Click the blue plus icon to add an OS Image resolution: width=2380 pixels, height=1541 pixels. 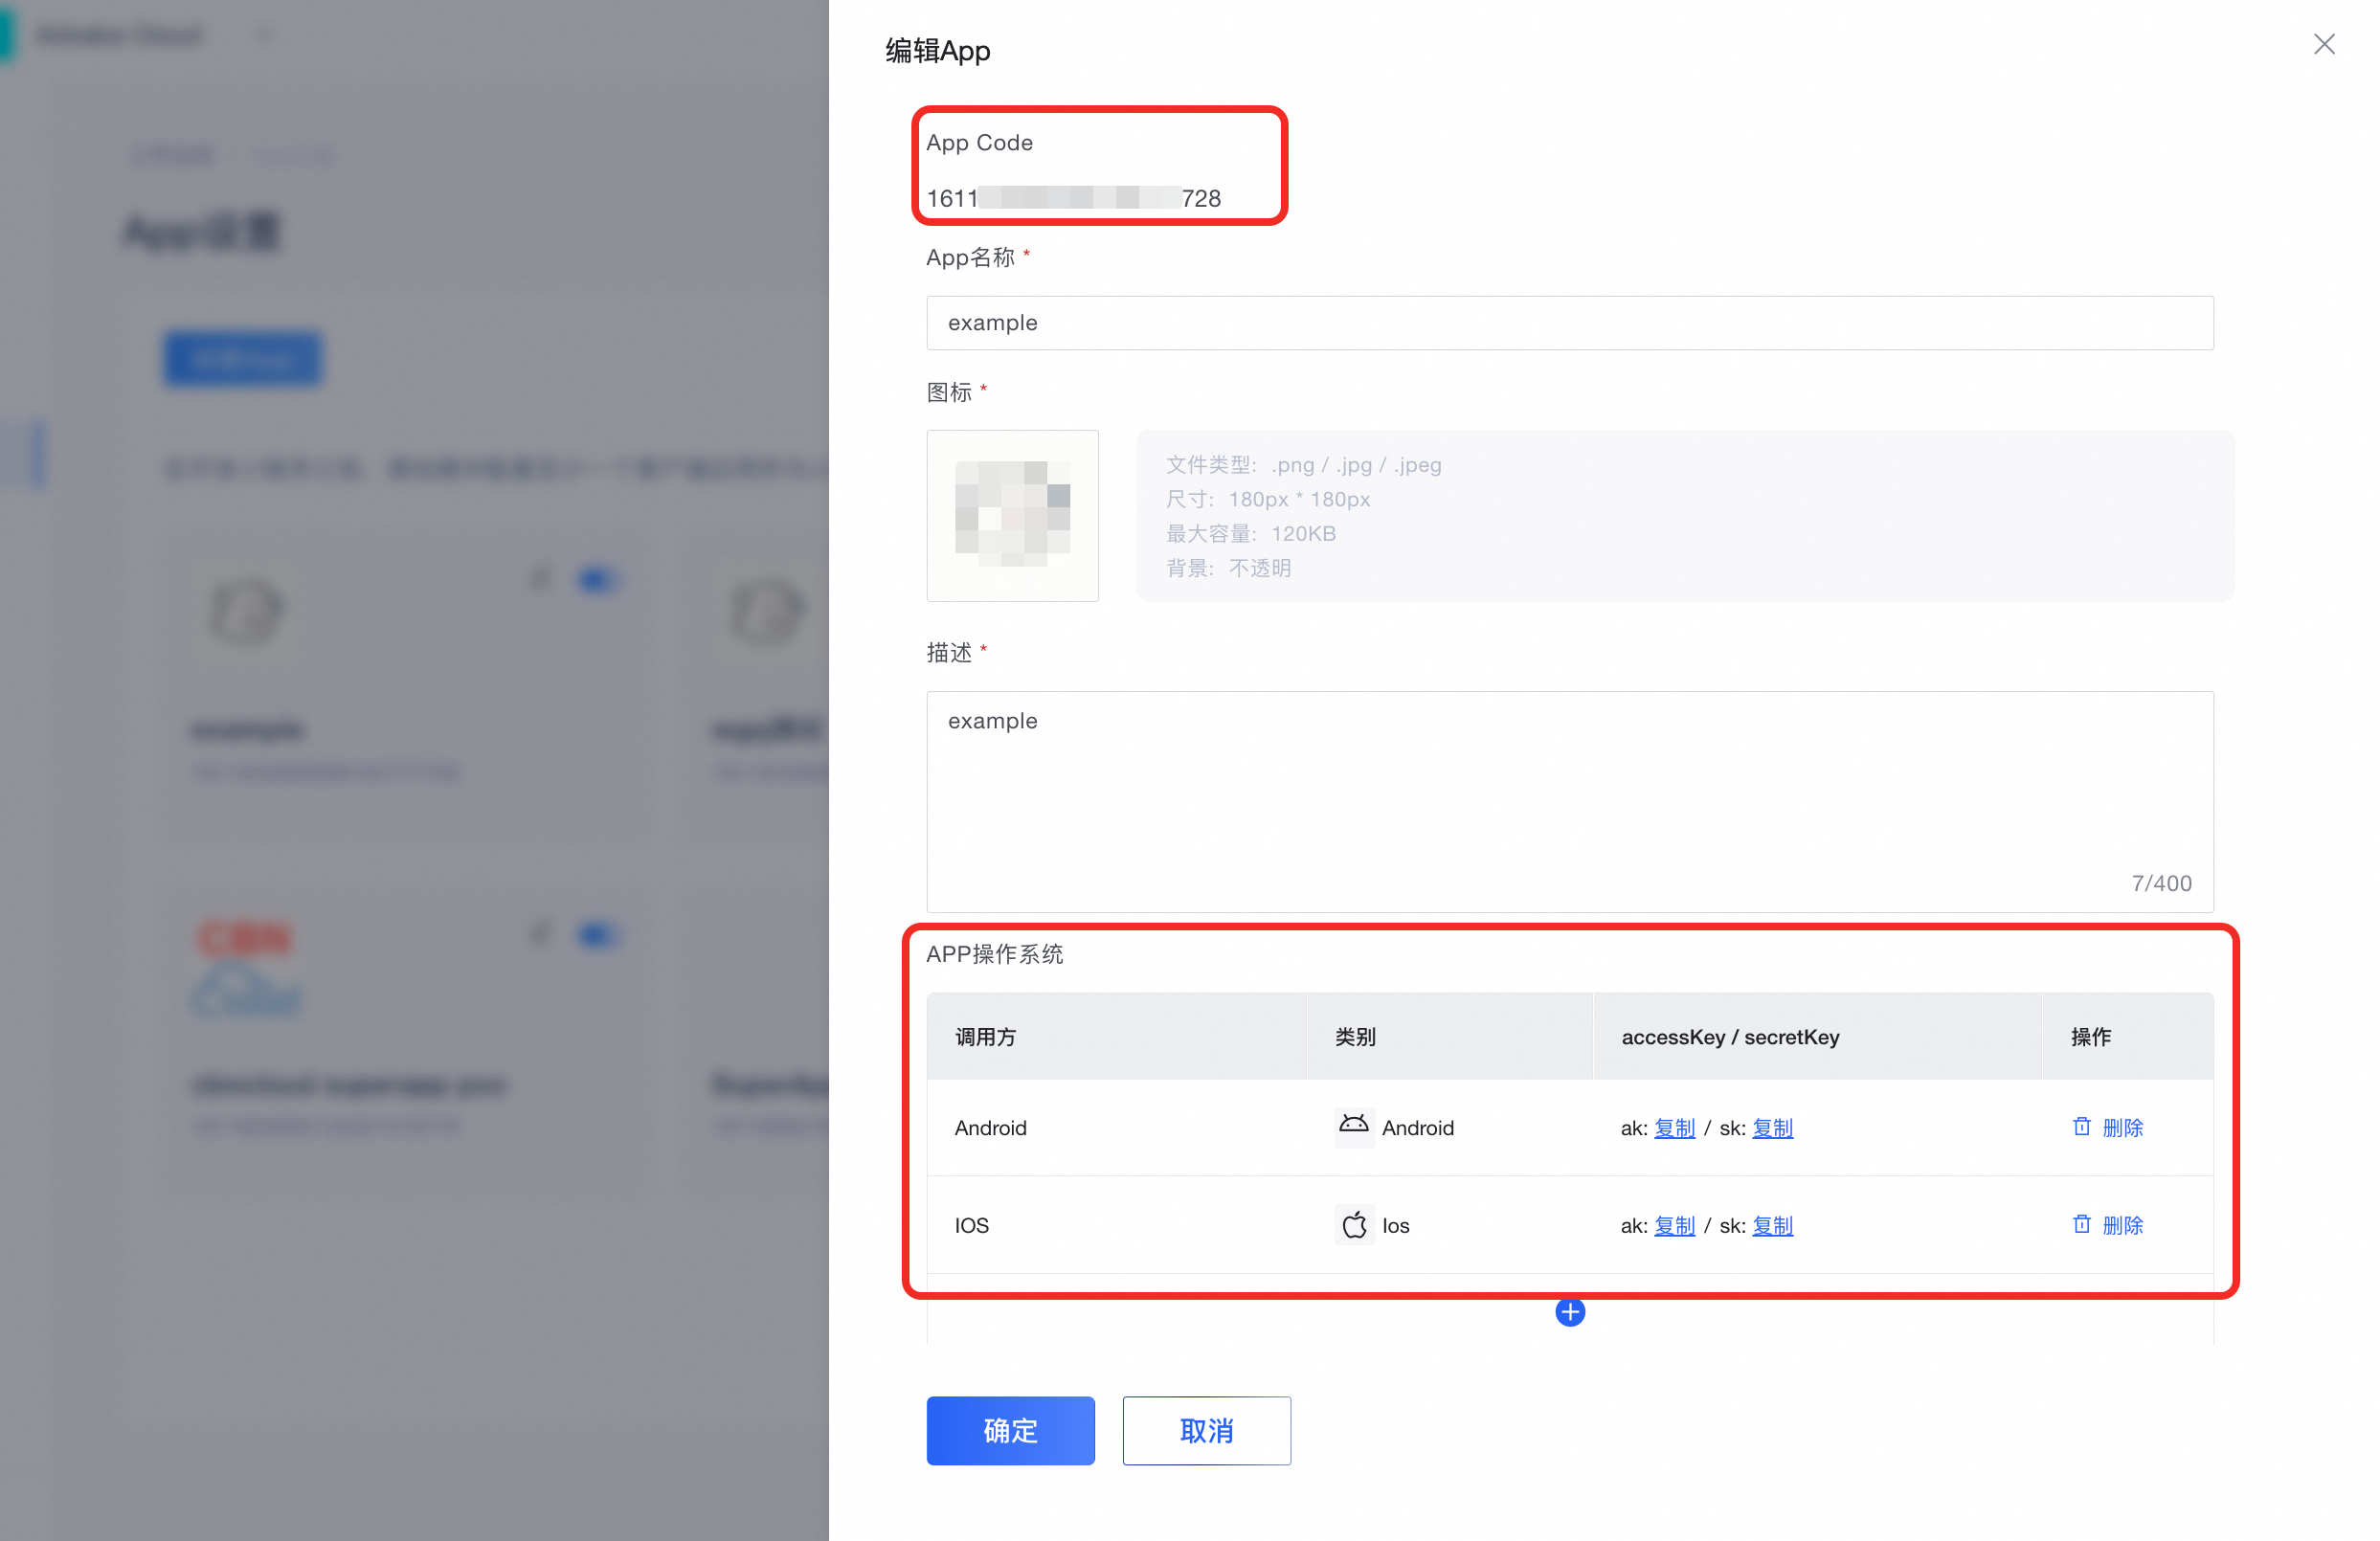1569,1312
